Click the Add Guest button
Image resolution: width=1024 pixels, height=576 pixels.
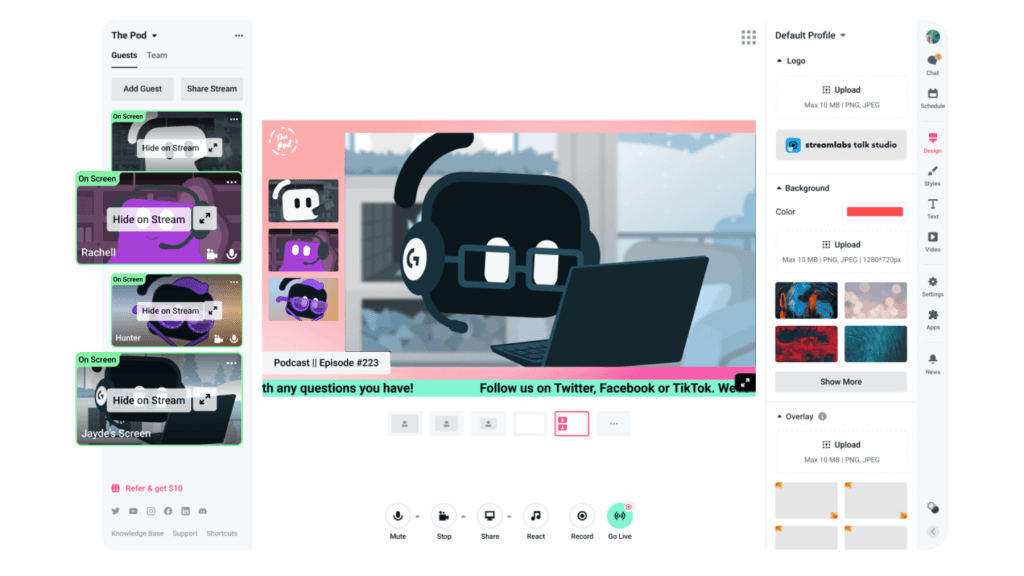click(142, 89)
